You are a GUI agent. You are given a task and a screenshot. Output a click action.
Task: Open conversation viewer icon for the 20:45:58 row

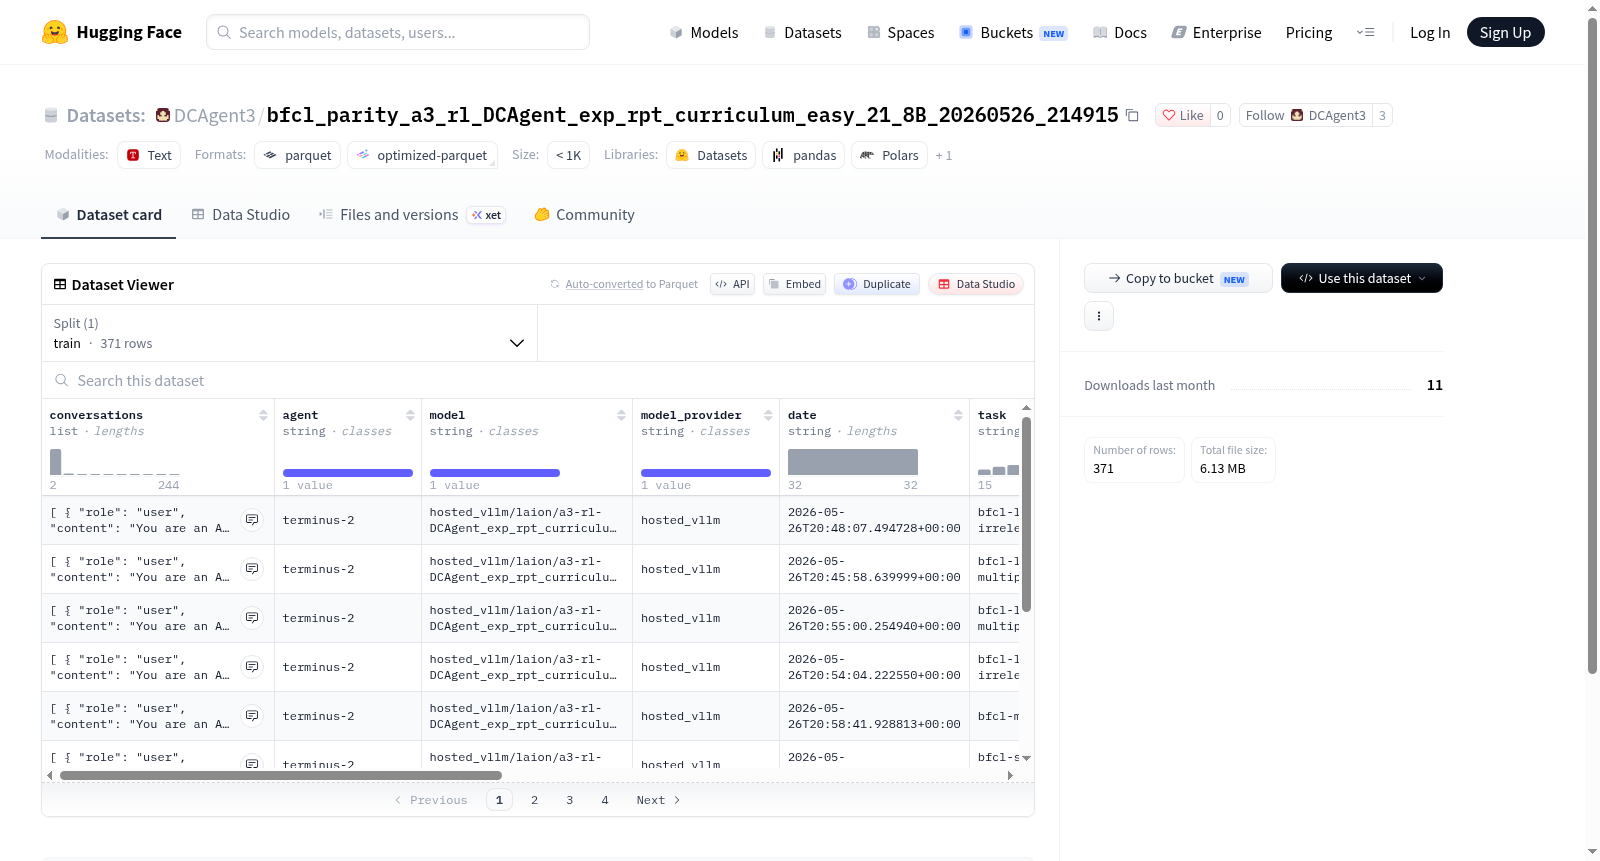(x=252, y=569)
